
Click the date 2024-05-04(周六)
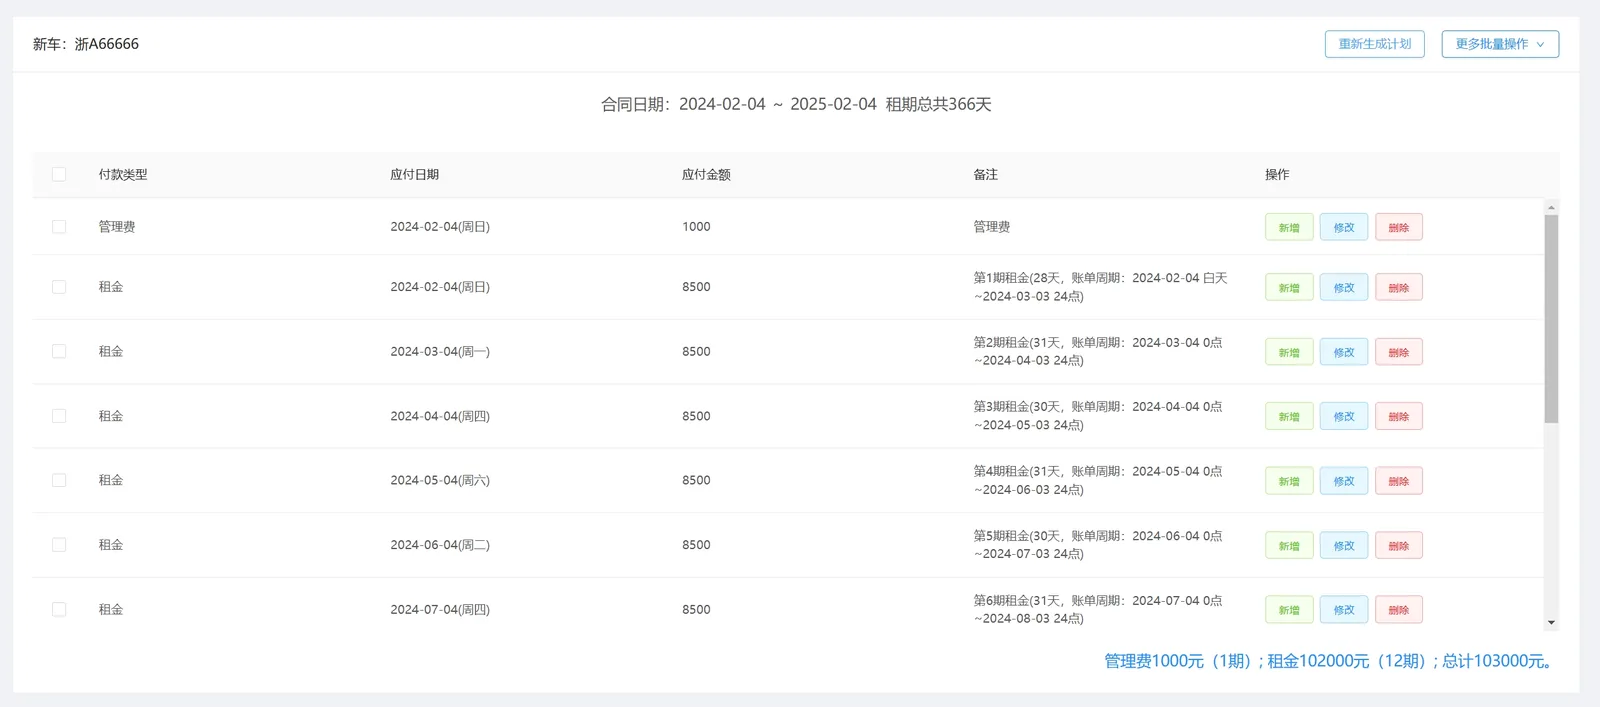tap(440, 480)
